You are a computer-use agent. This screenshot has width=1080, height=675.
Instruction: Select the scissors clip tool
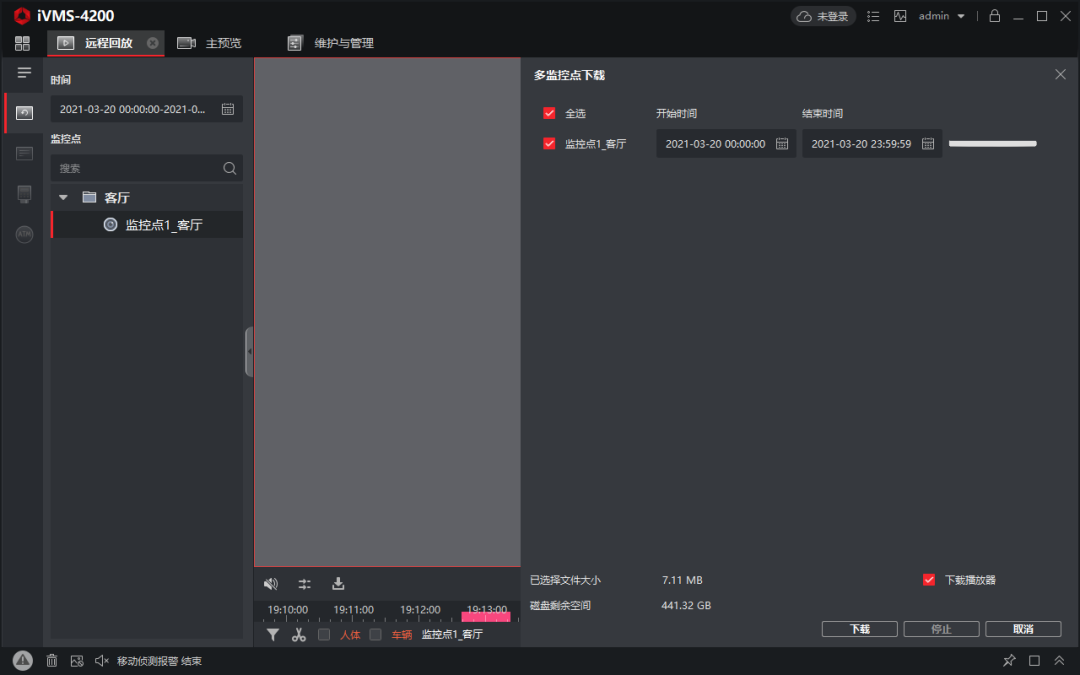point(298,635)
